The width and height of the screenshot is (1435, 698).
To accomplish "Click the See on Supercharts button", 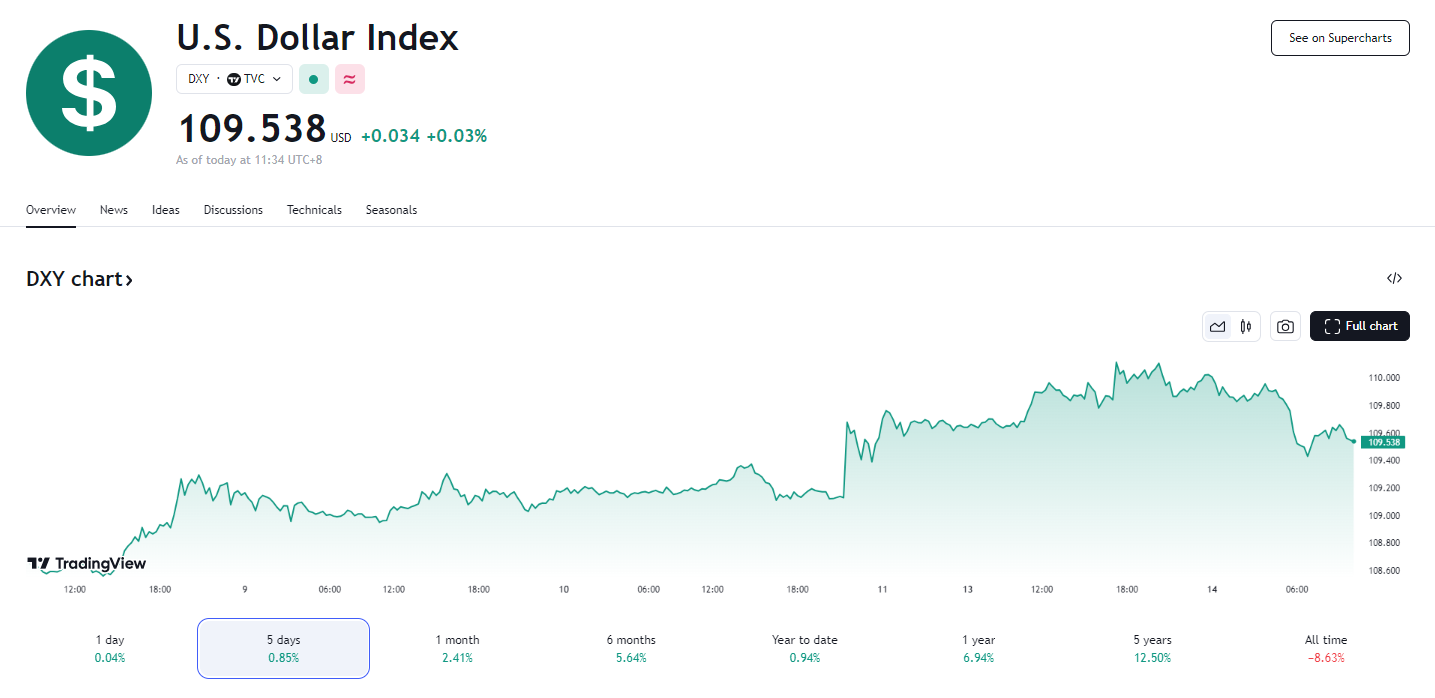I will click(x=1340, y=38).
